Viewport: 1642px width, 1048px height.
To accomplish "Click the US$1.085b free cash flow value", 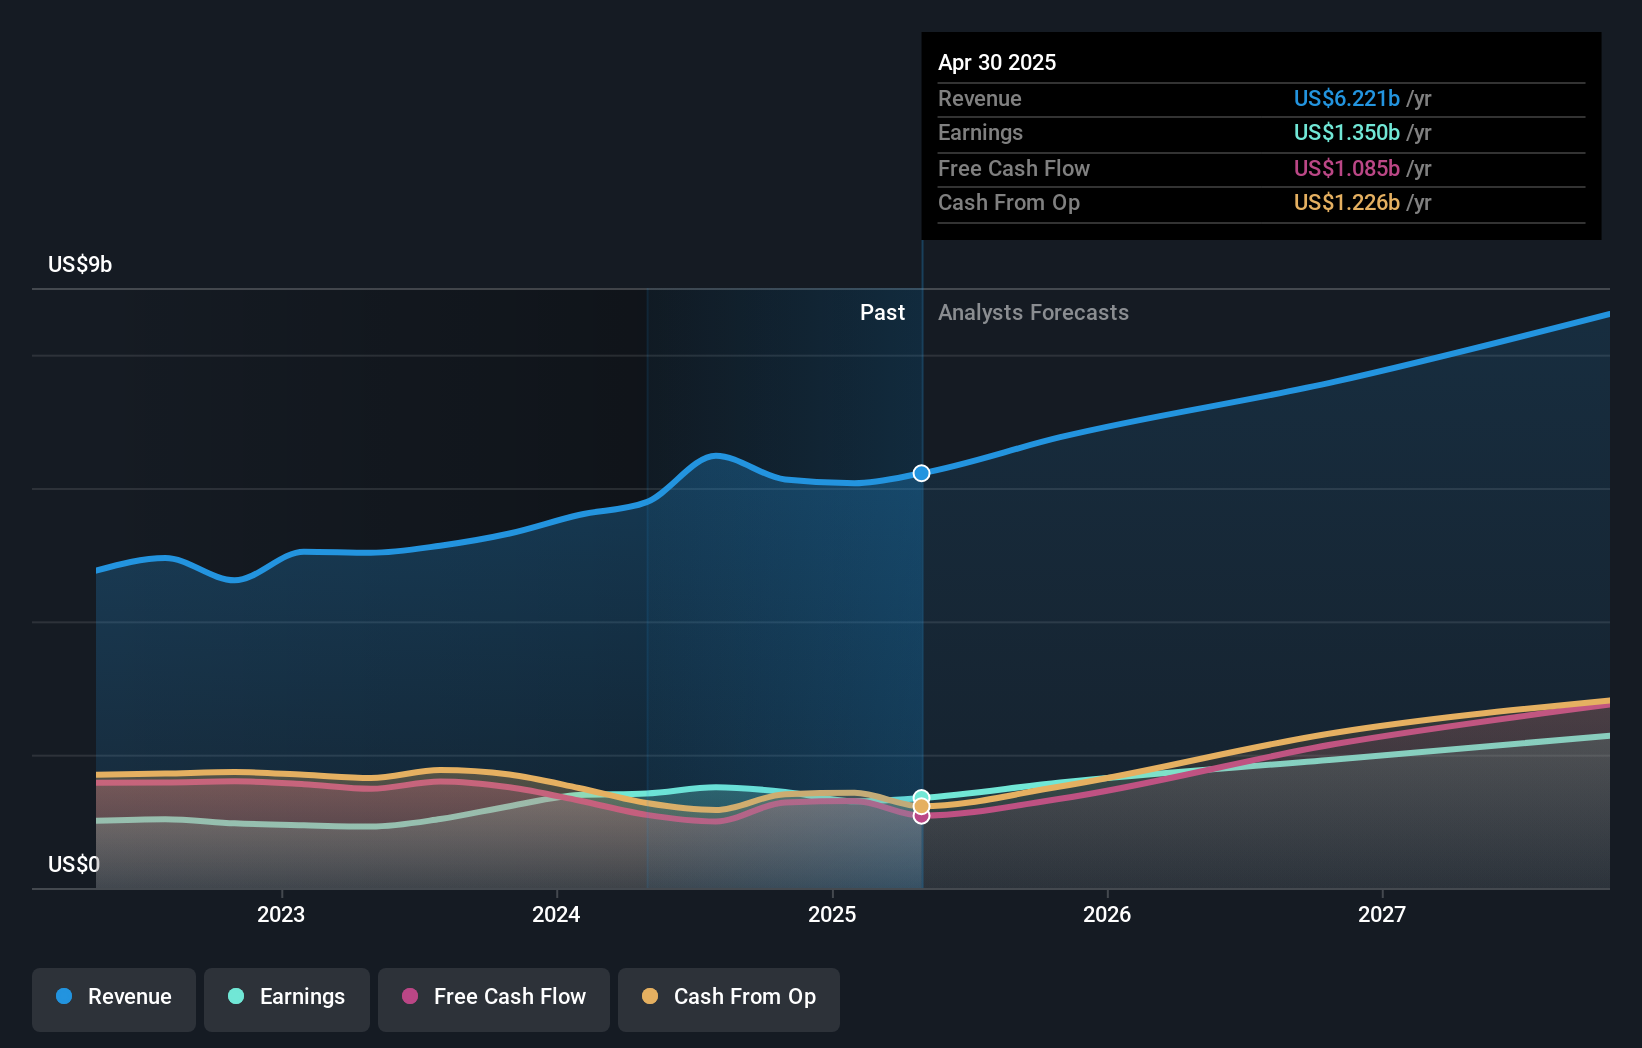I will point(1347,169).
